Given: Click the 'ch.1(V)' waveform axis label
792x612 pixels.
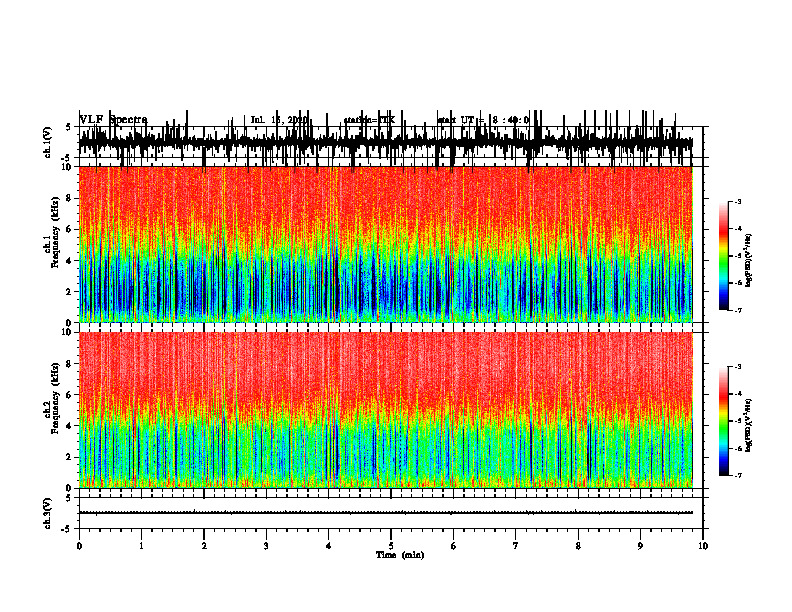Looking at the screenshot, I should (47, 142).
